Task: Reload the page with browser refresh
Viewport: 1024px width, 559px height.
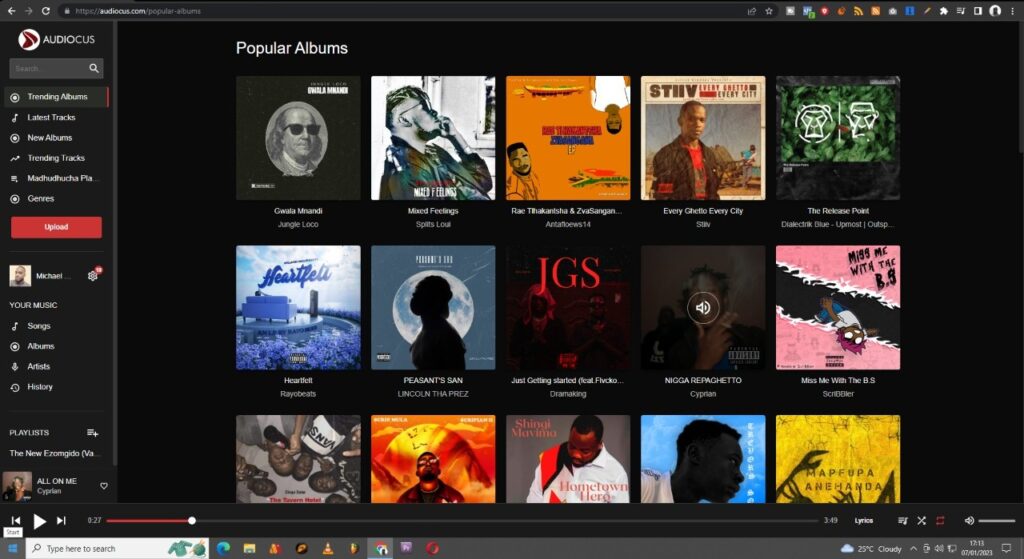Action: [45, 11]
